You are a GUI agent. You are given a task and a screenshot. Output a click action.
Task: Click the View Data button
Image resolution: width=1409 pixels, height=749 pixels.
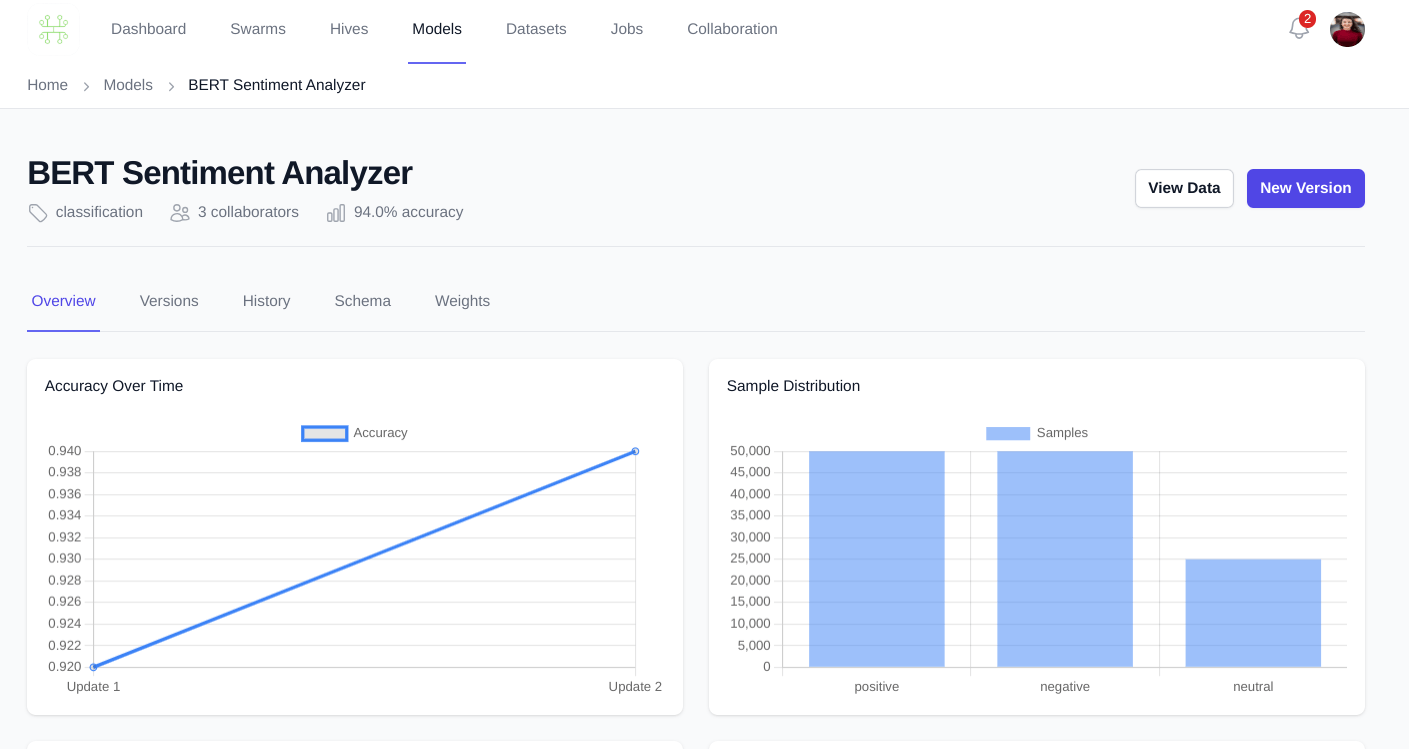(1183, 188)
